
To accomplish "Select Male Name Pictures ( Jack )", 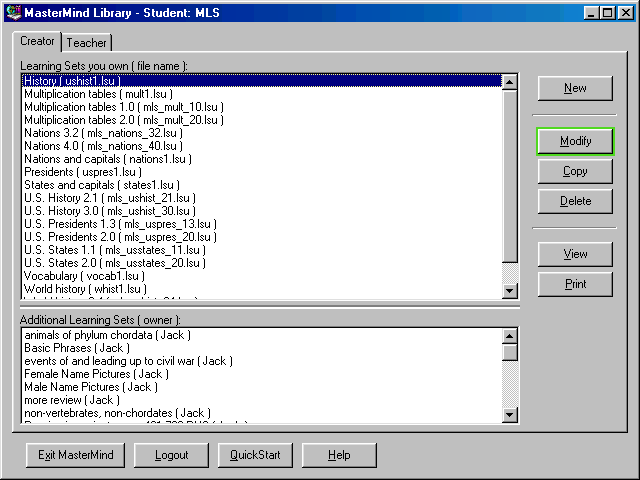I will coord(262,387).
